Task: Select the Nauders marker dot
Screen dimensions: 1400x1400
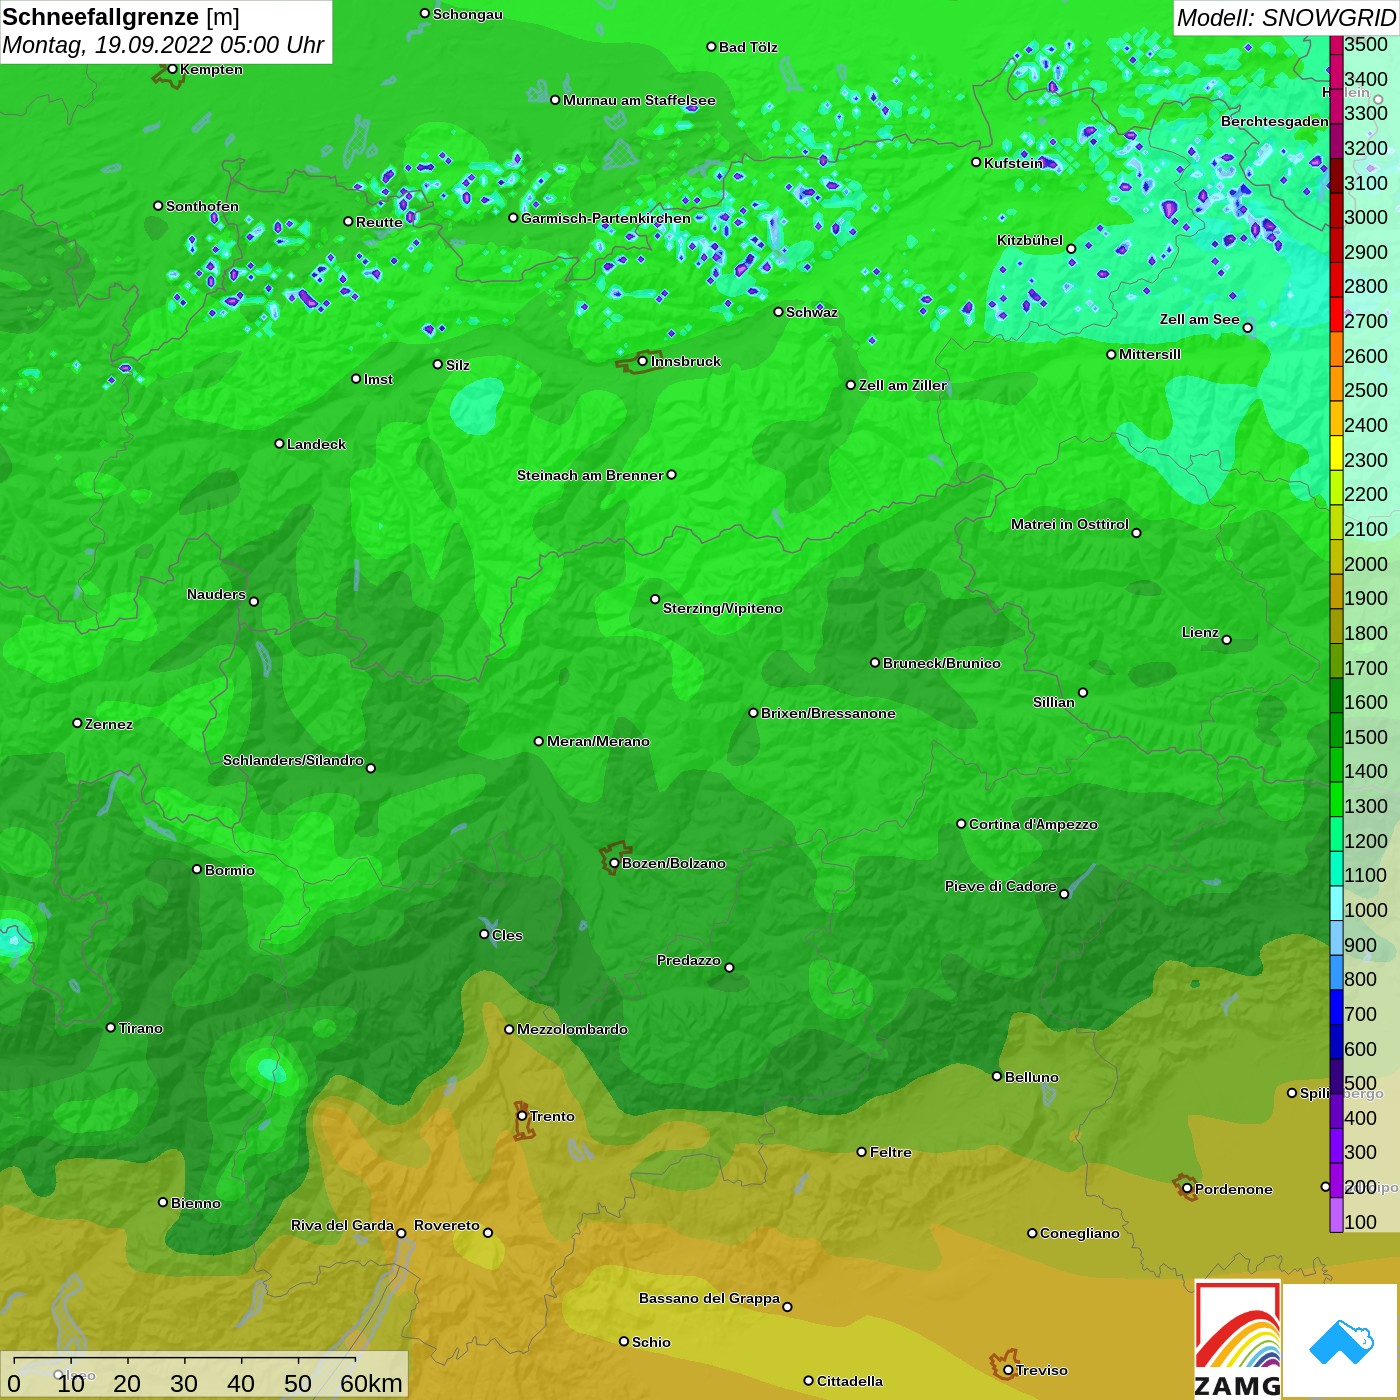Action: (x=254, y=602)
